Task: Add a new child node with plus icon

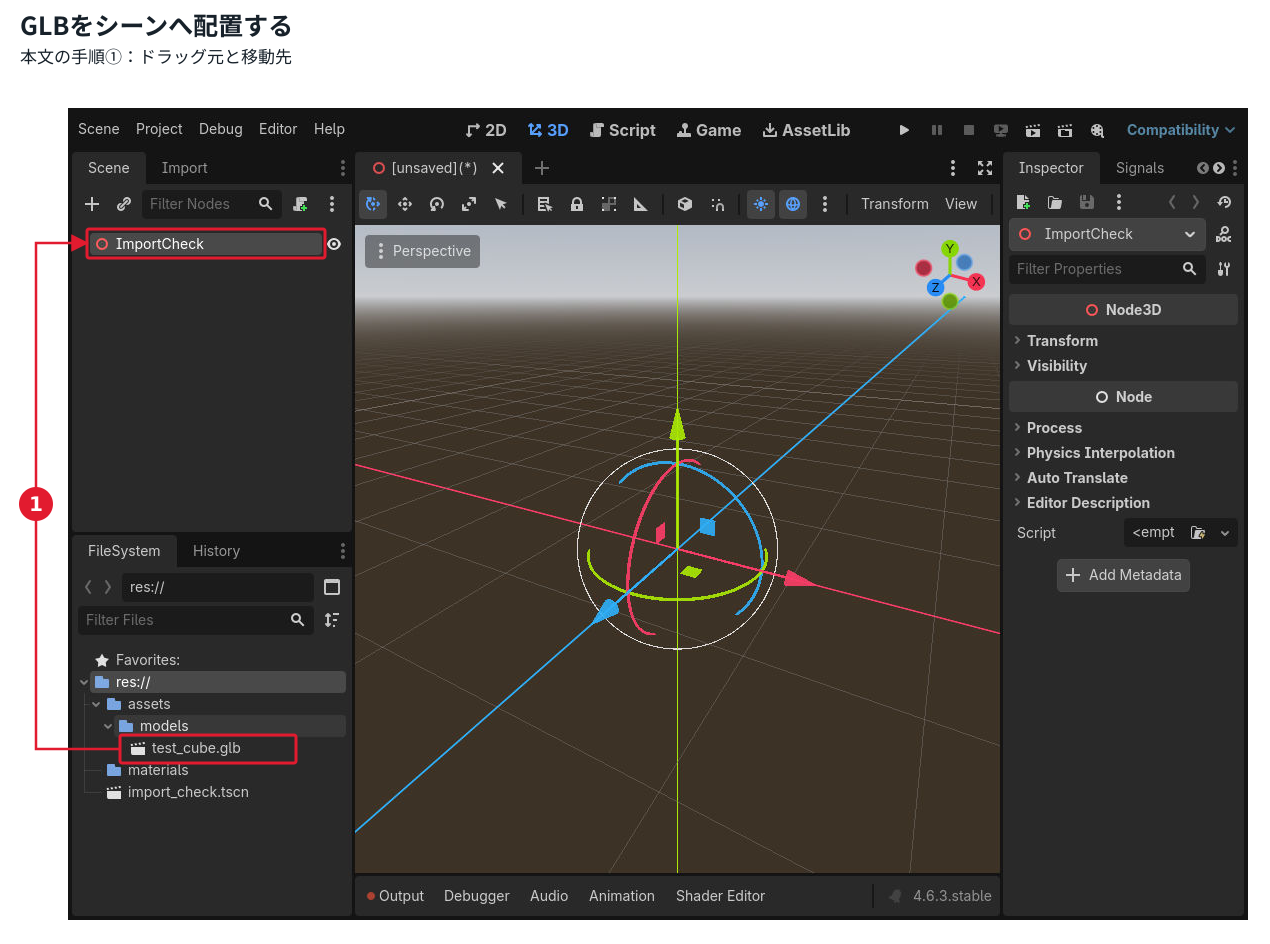Action: 92,204
